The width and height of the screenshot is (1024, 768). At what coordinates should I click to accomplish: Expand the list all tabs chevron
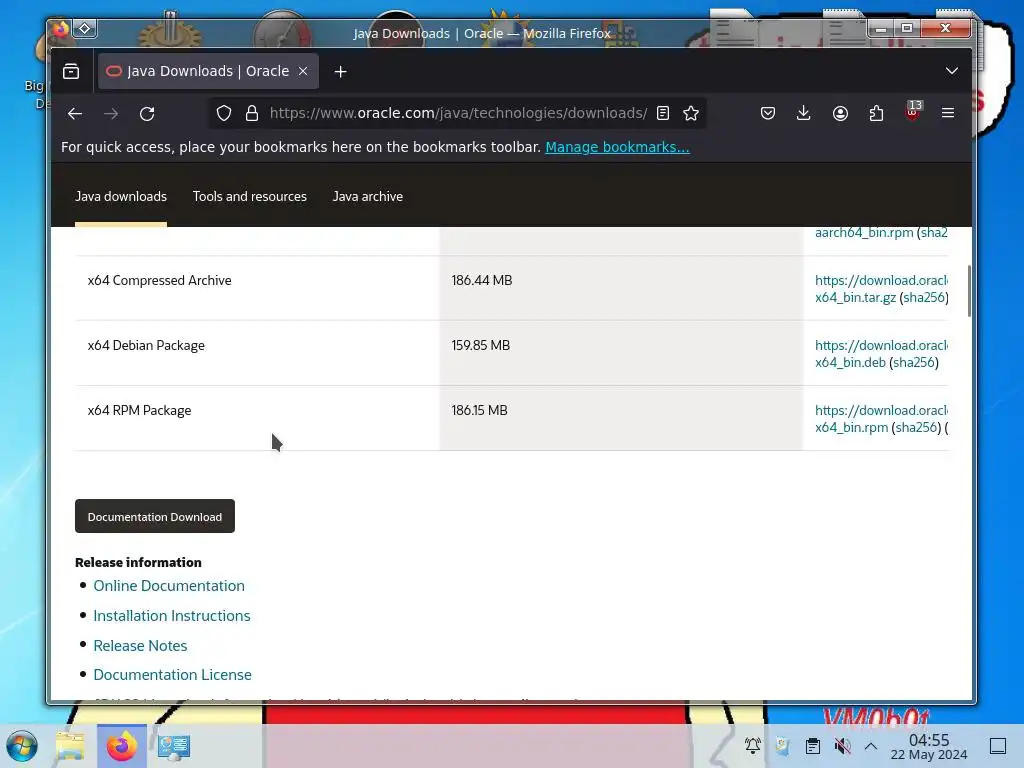(x=952, y=71)
